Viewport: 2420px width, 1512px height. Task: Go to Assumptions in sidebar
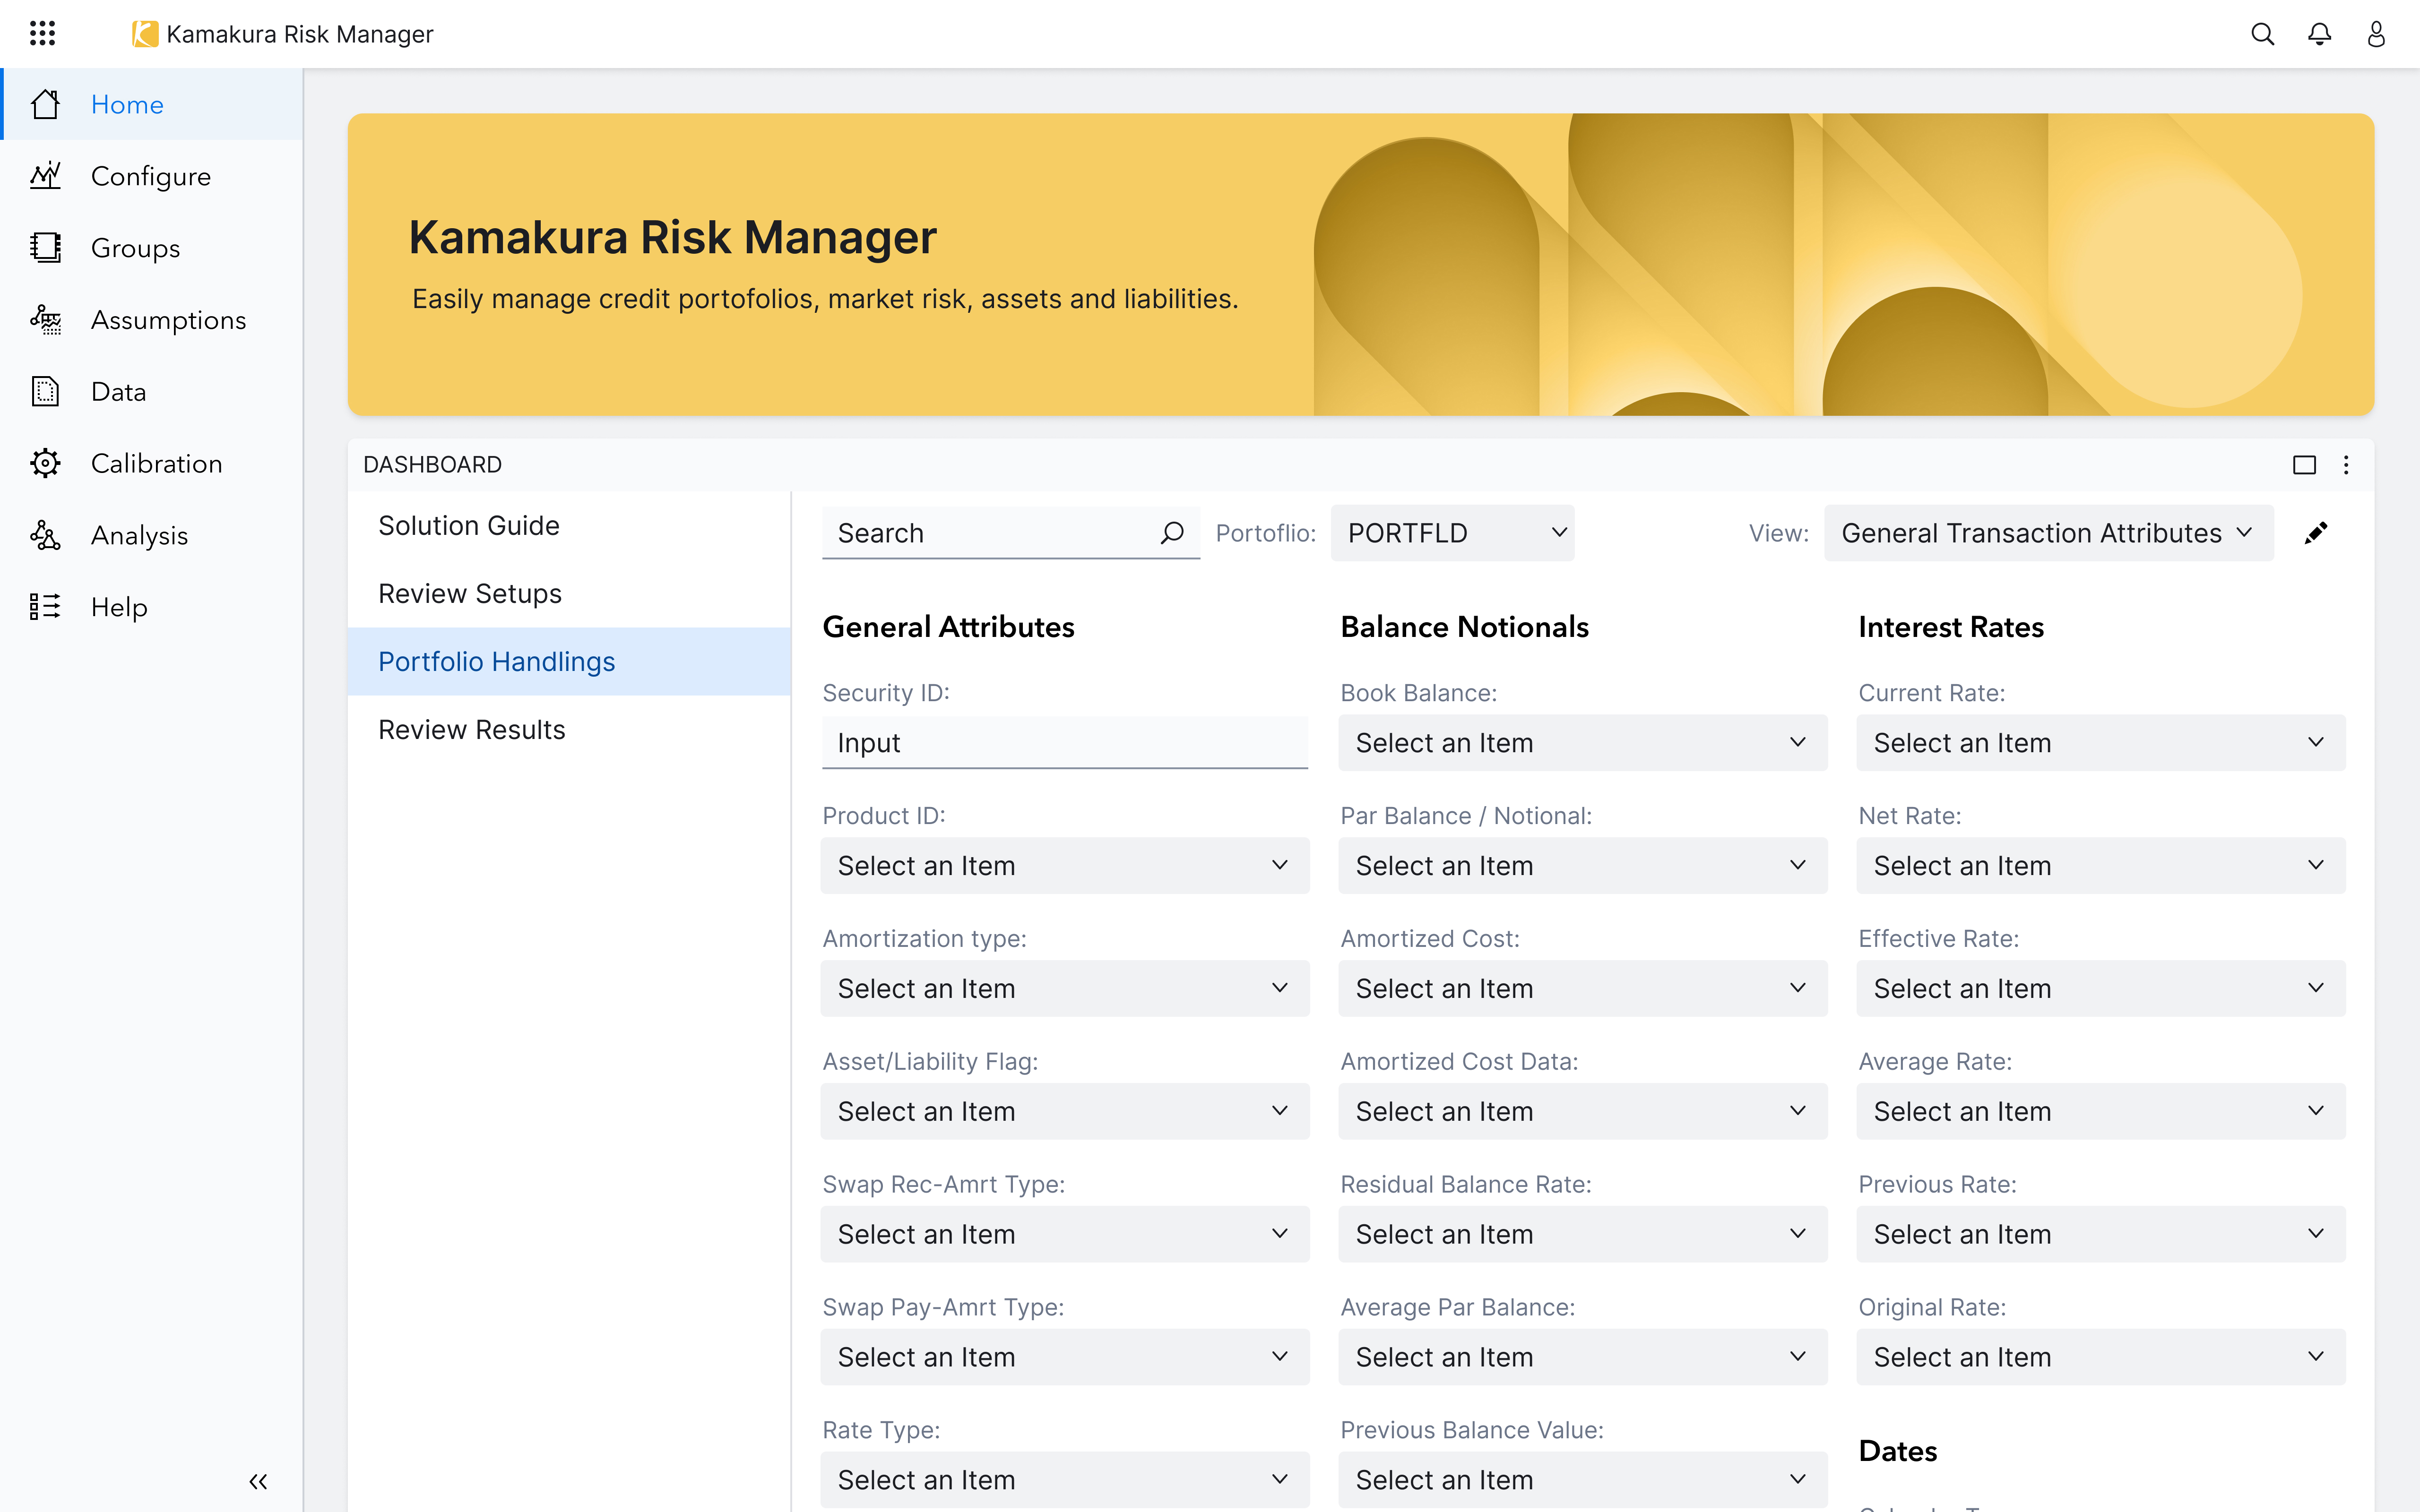click(x=168, y=320)
